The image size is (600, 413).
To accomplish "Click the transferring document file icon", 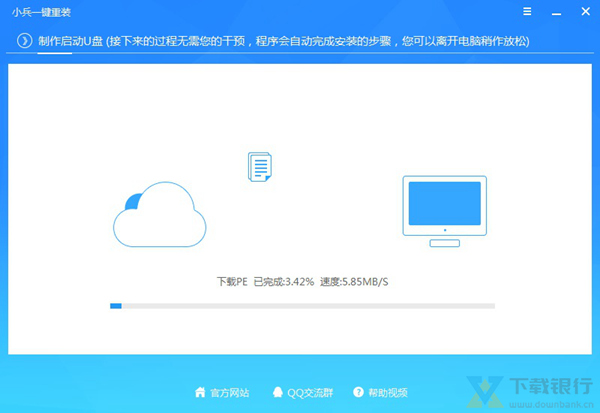I will pyautogui.click(x=260, y=167).
